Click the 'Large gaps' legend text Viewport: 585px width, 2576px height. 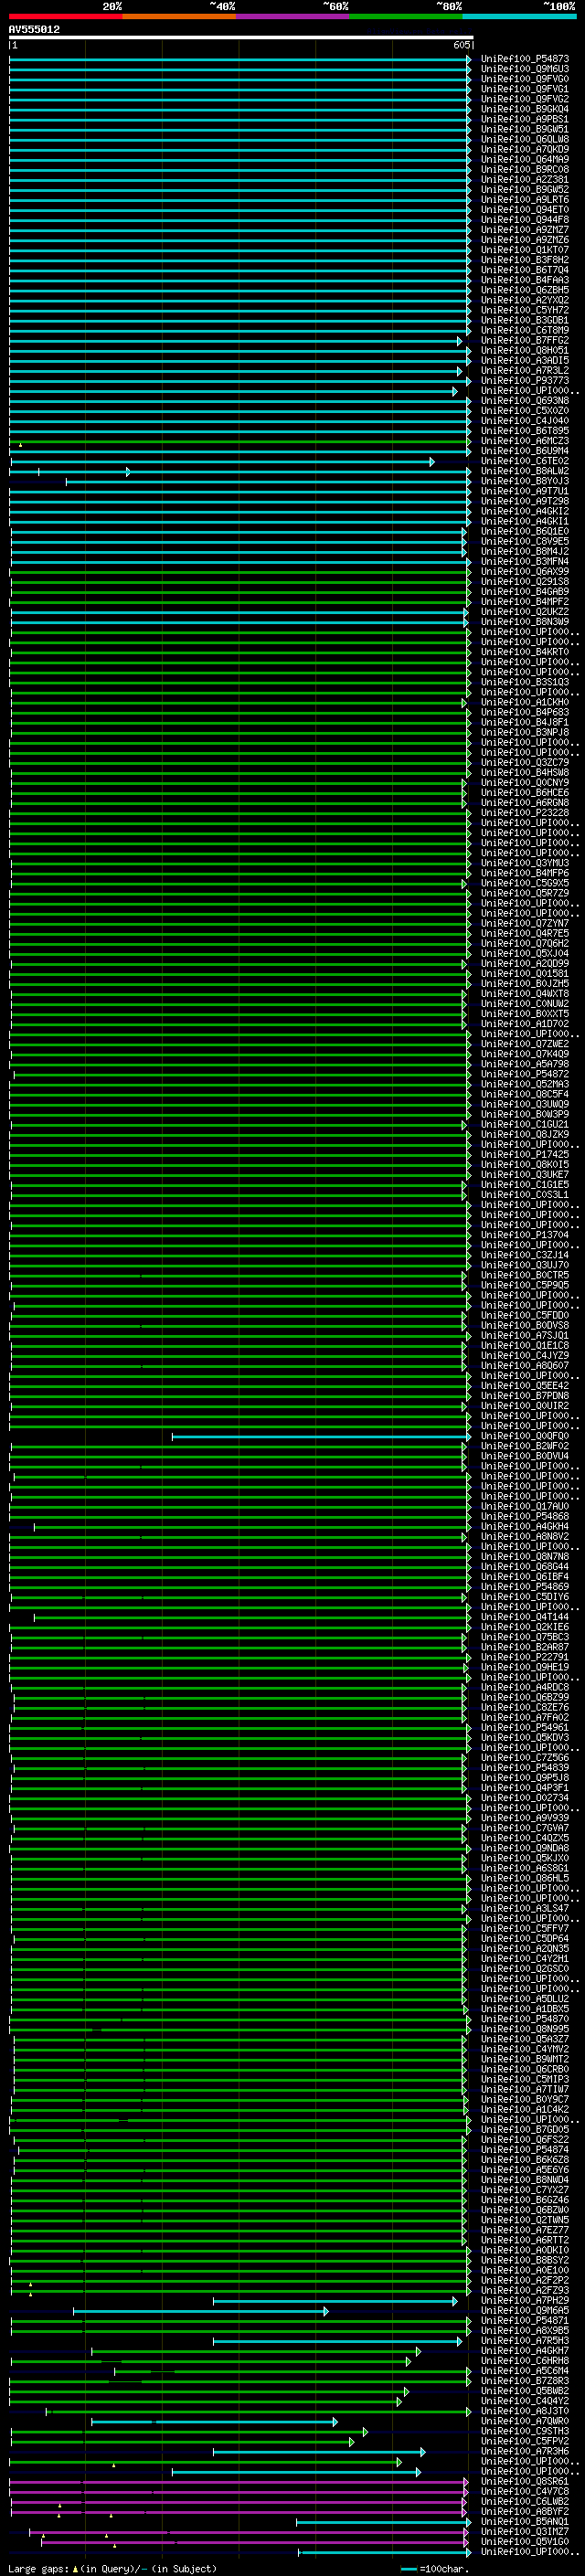(38, 2568)
